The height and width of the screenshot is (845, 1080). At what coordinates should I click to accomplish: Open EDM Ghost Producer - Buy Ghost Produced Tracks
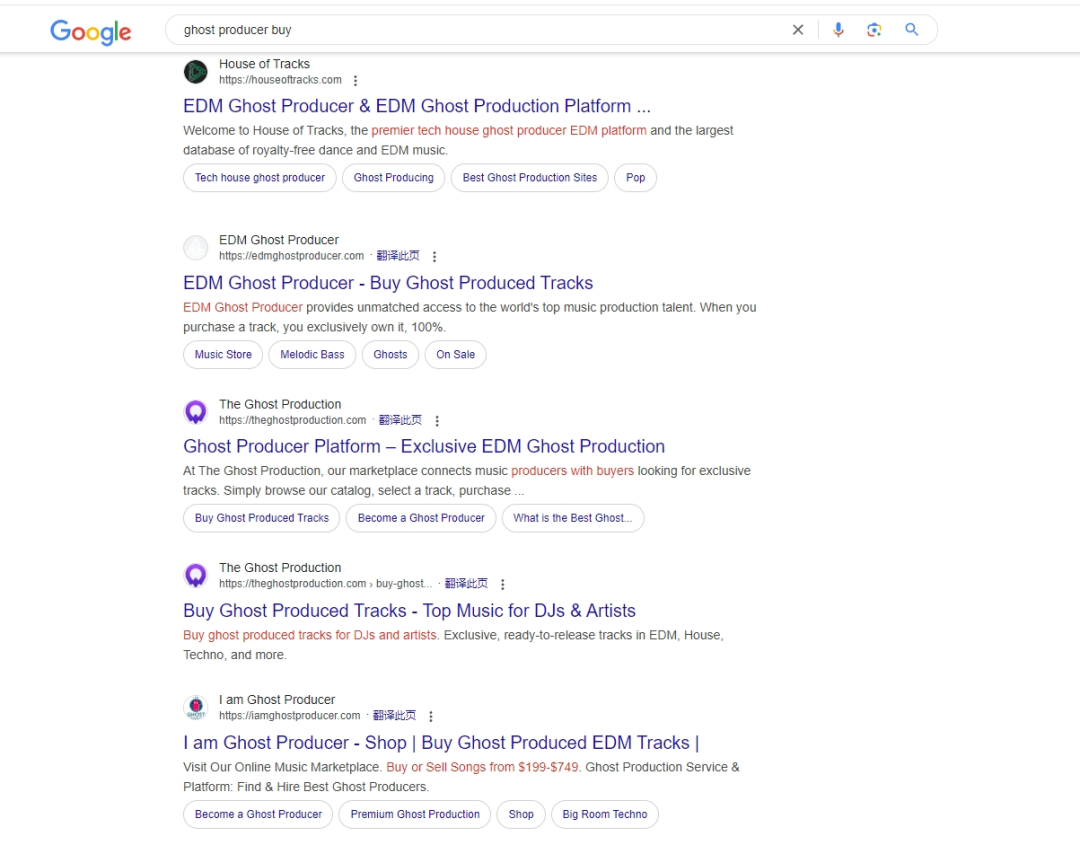(388, 283)
